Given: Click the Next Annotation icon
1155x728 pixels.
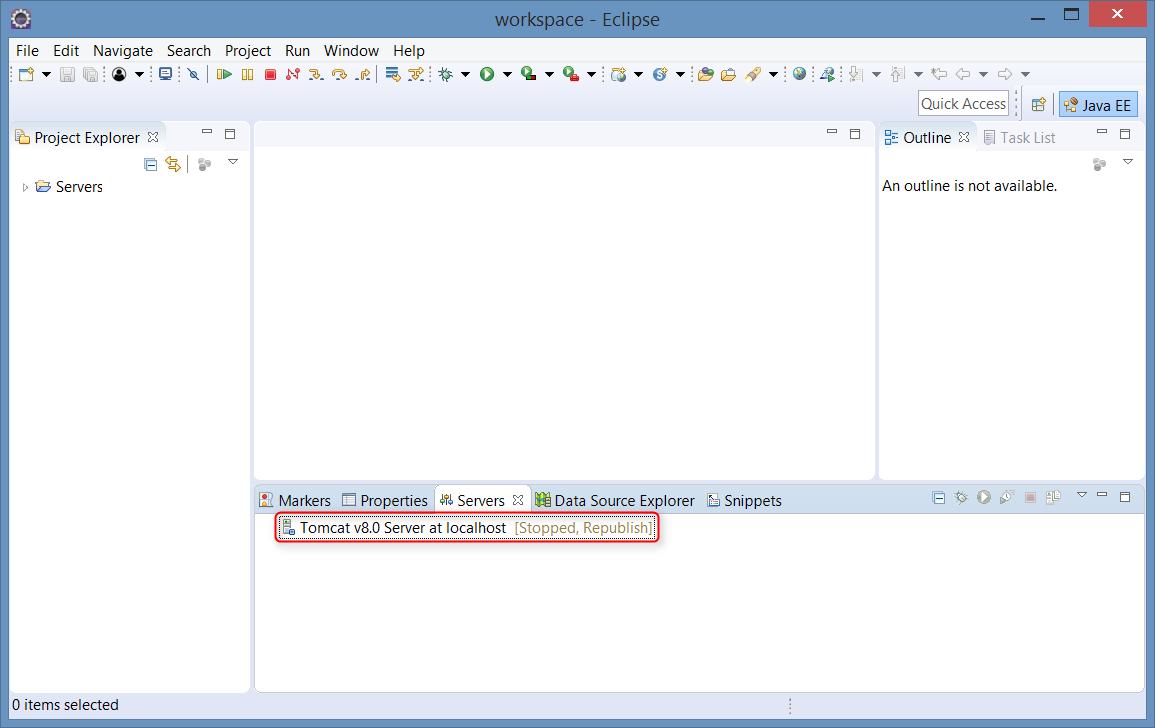Looking at the screenshot, I should [x=855, y=74].
